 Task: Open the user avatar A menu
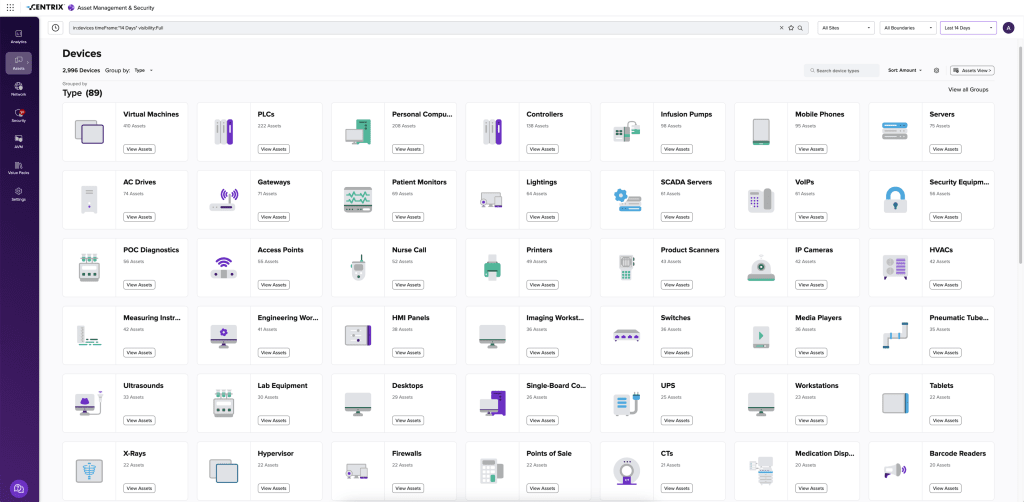pyautogui.click(x=1008, y=28)
